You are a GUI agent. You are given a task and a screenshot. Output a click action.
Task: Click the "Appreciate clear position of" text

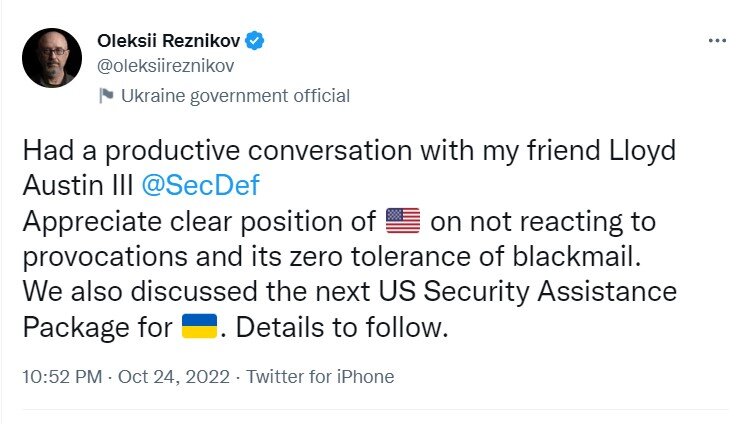click(x=198, y=221)
